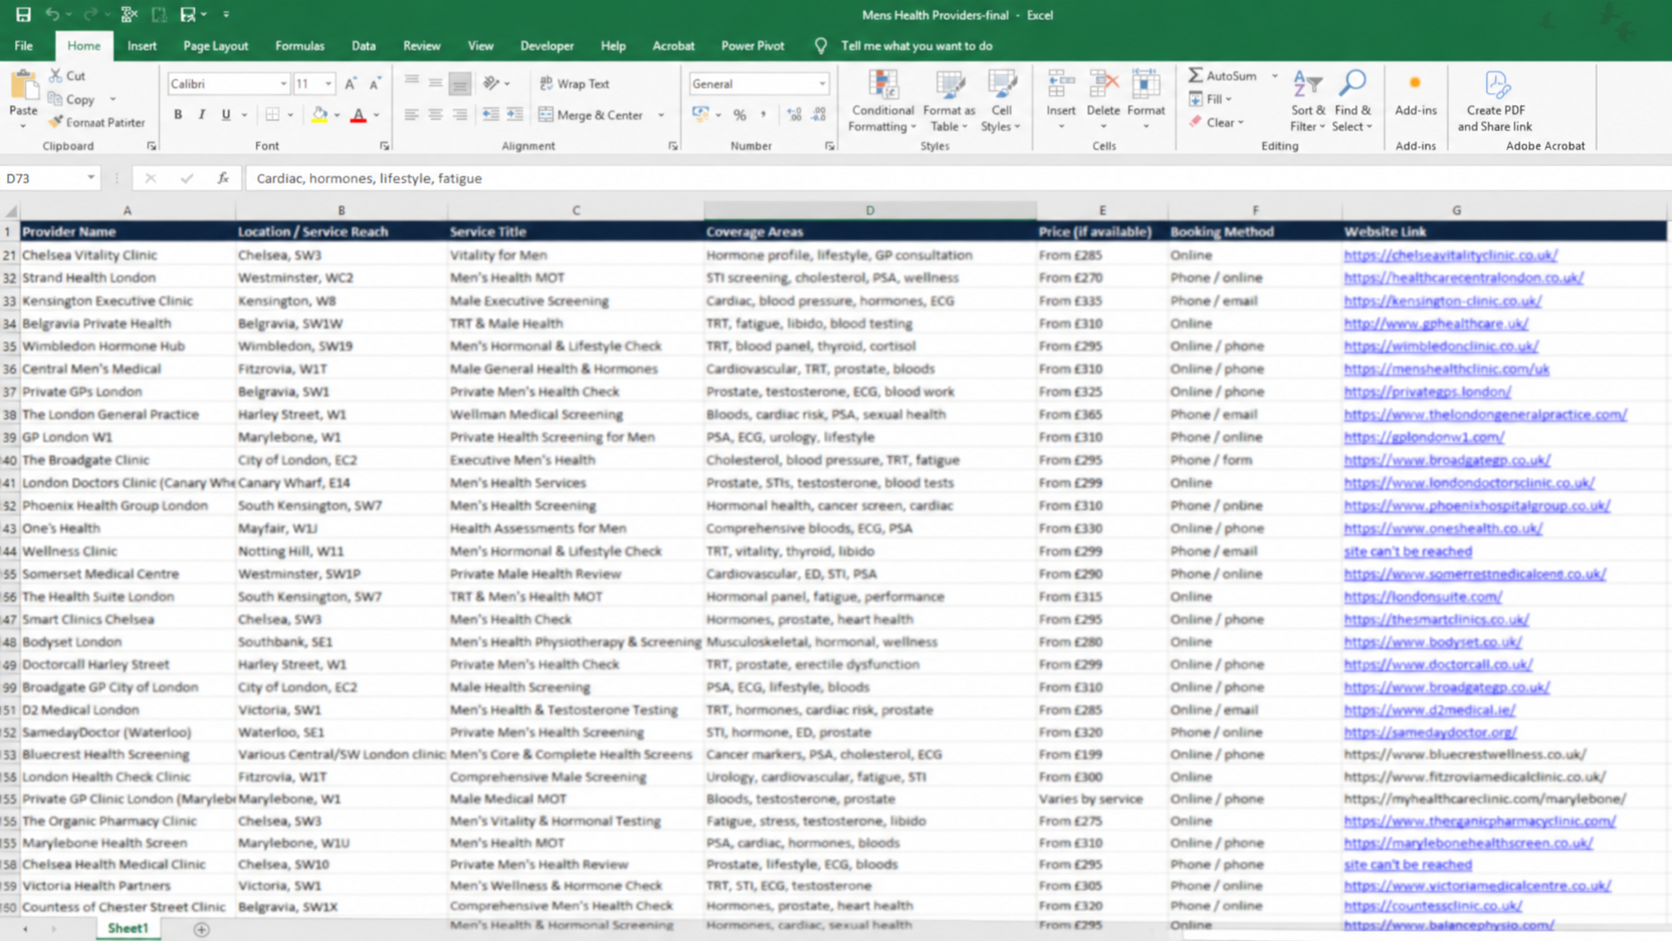1672x941 pixels.
Task: Apply percent style
Action: coord(740,115)
